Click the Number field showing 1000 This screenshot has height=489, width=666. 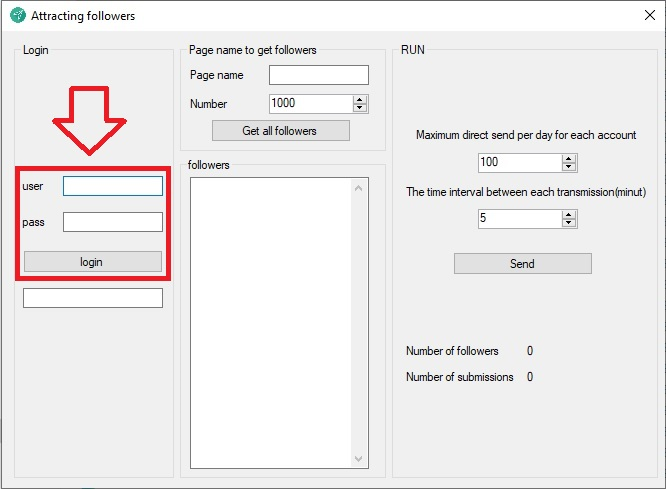pos(309,103)
